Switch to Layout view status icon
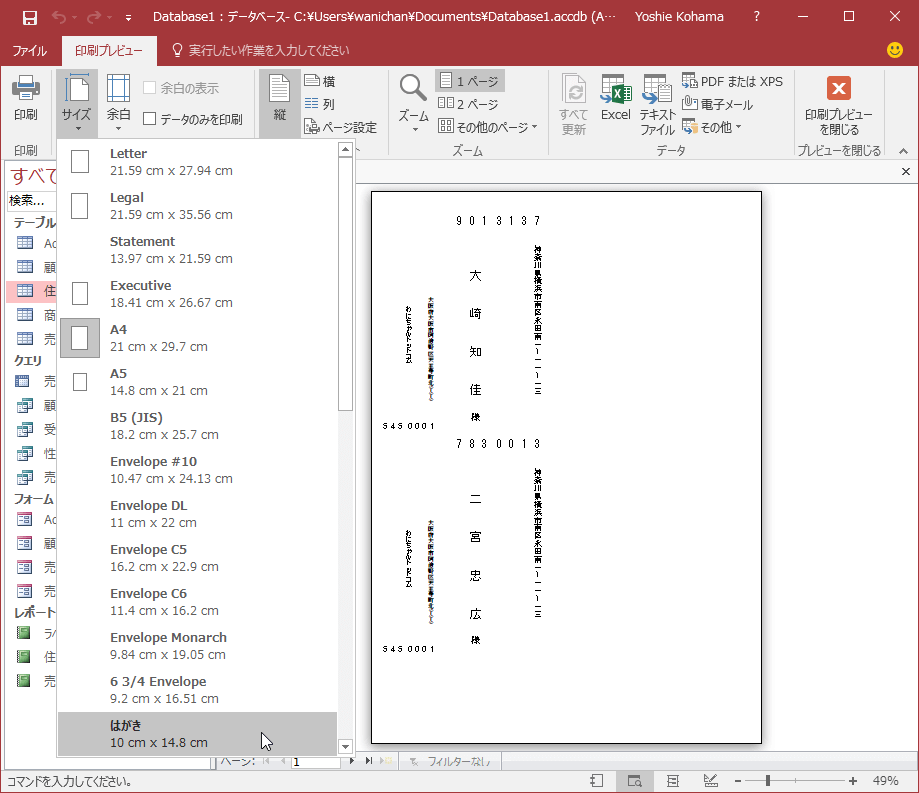The image size is (919, 793). pyautogui.click(x=672, y=781)
